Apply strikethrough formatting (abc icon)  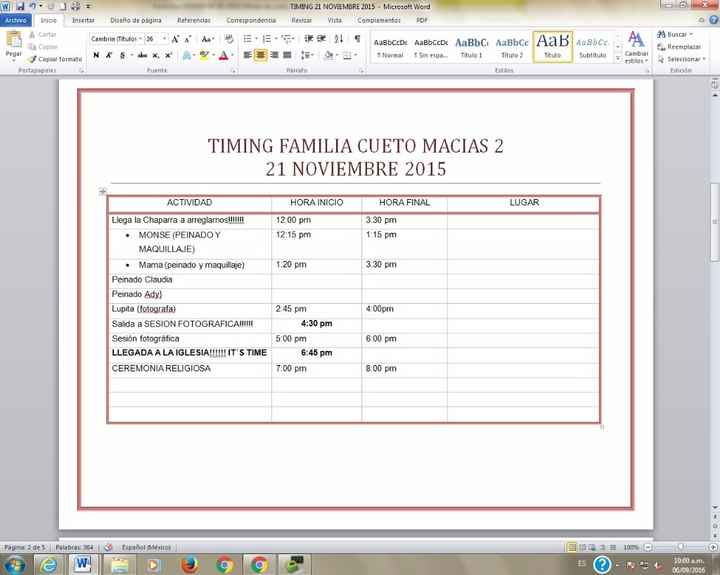tap(142, 55)
